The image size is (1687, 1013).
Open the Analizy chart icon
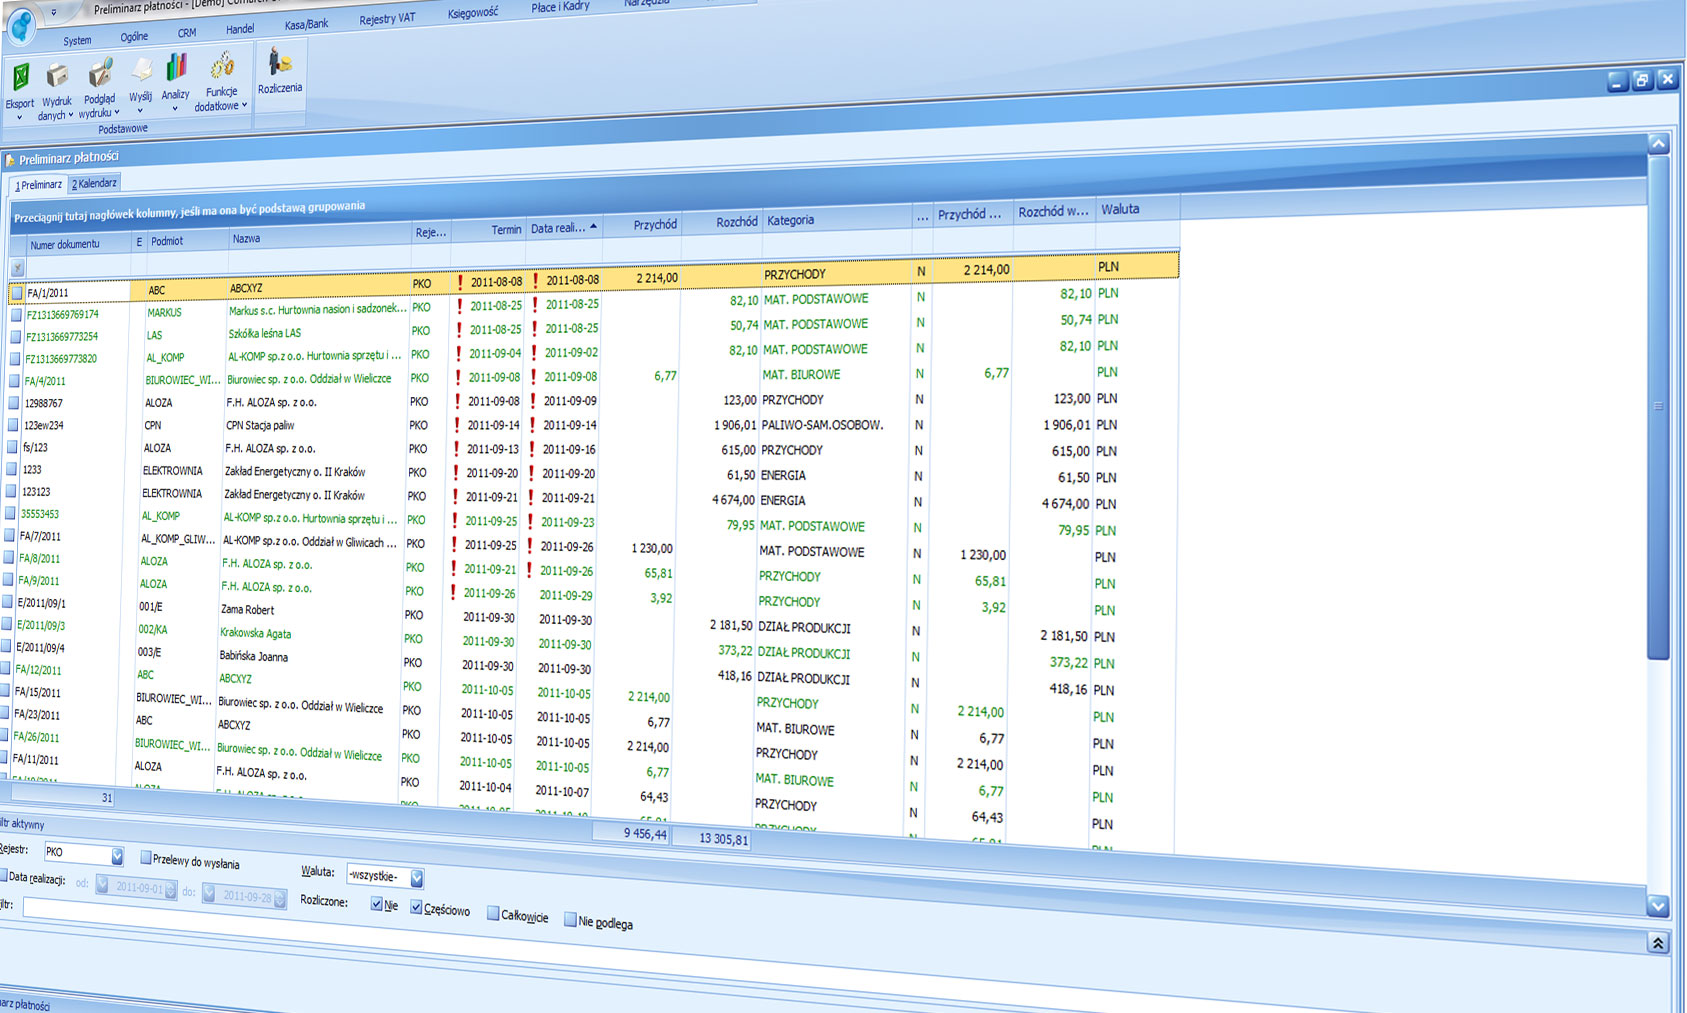176,69
